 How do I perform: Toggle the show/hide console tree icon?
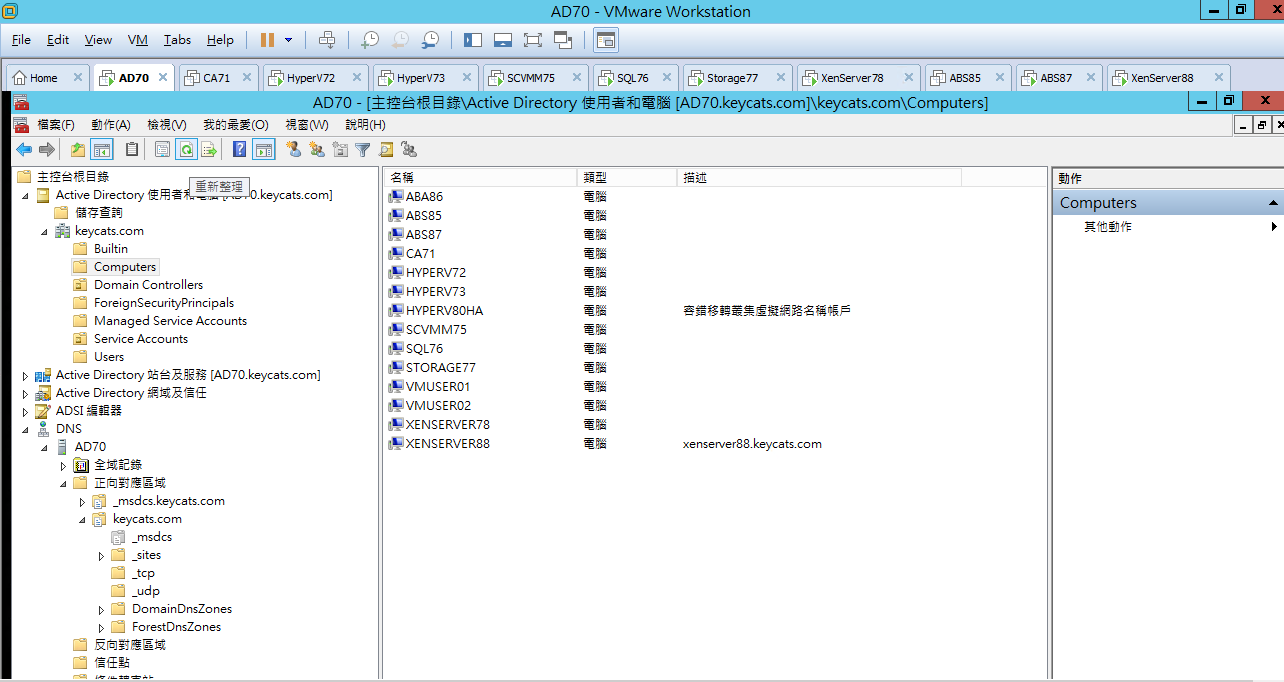[101, 150]
